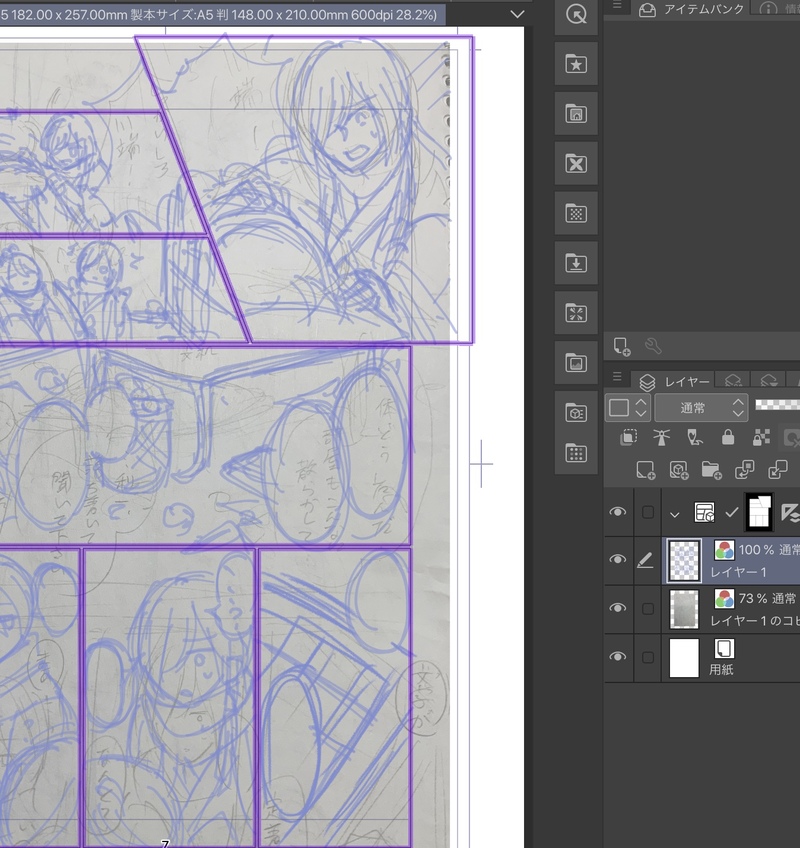Merge with lower layer icon
This screenshot has height=848, width=800.
point(777,470)
